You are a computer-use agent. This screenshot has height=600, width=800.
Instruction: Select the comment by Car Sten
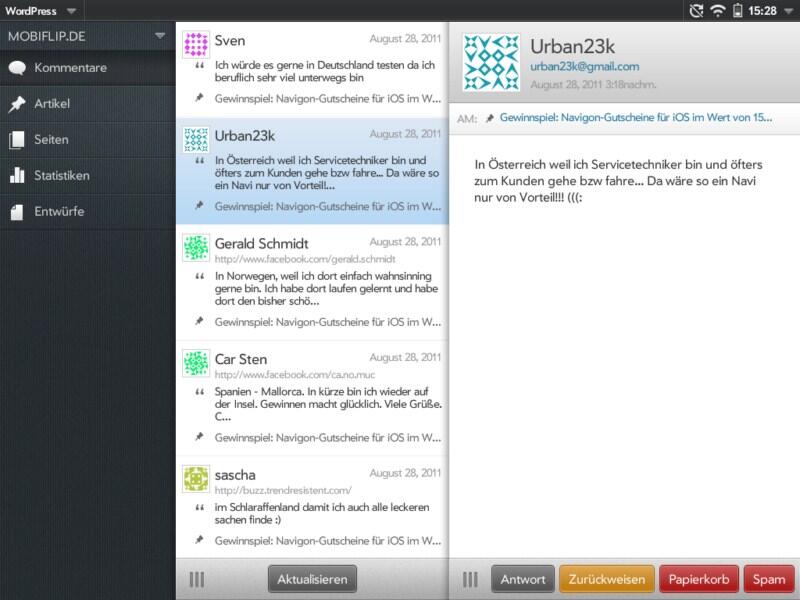312,398
